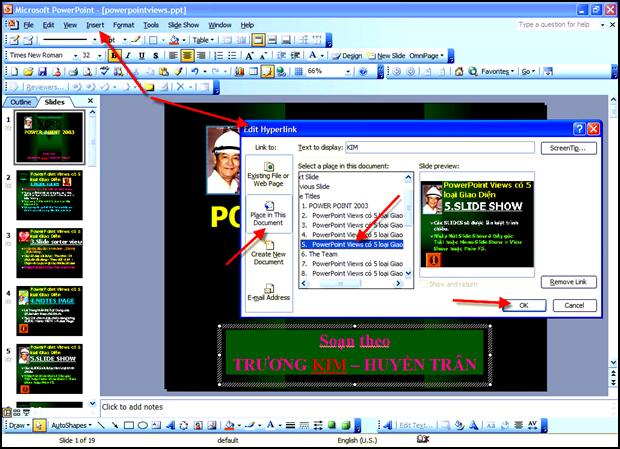Switch to the Slides tab

pos(54,102)
